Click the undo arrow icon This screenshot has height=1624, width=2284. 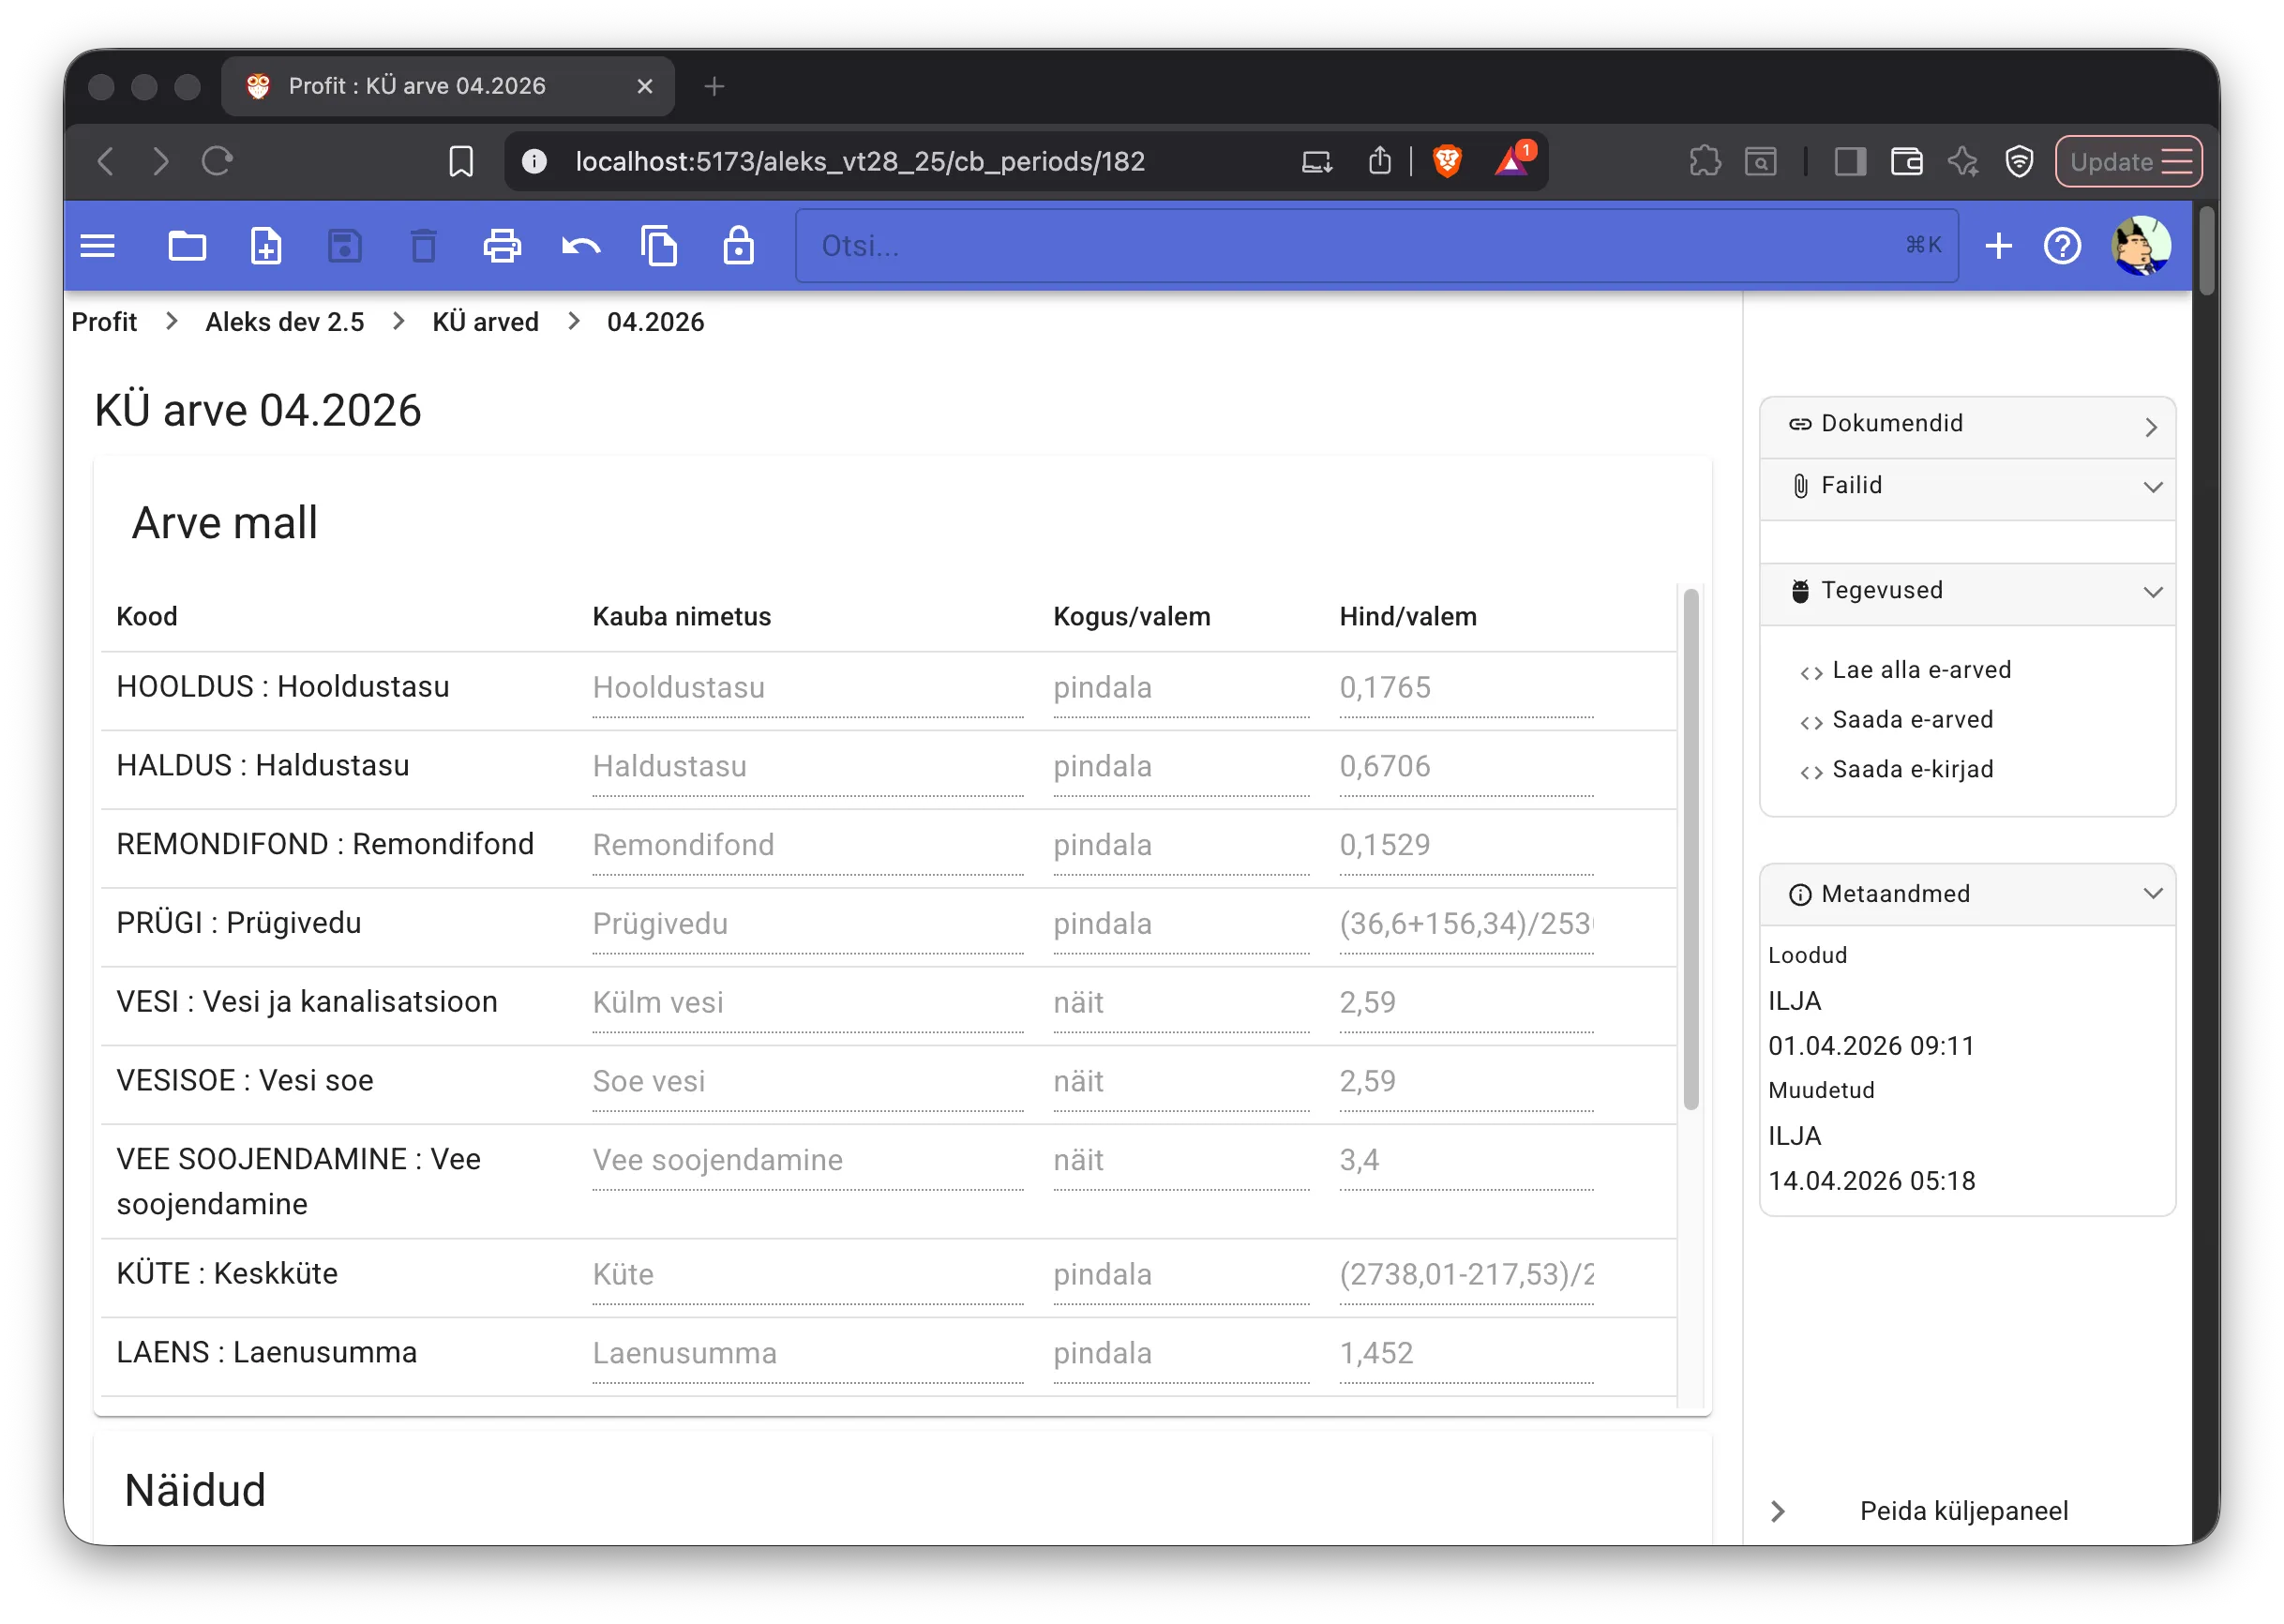[x=581, y=246]
